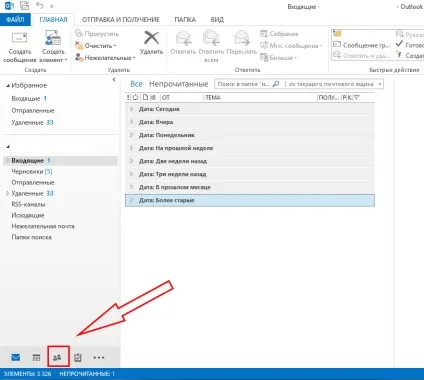The width and height of the screenshot is (424, 380).
Task: Open Очистить dropdown
Action: tap(96, 46)
